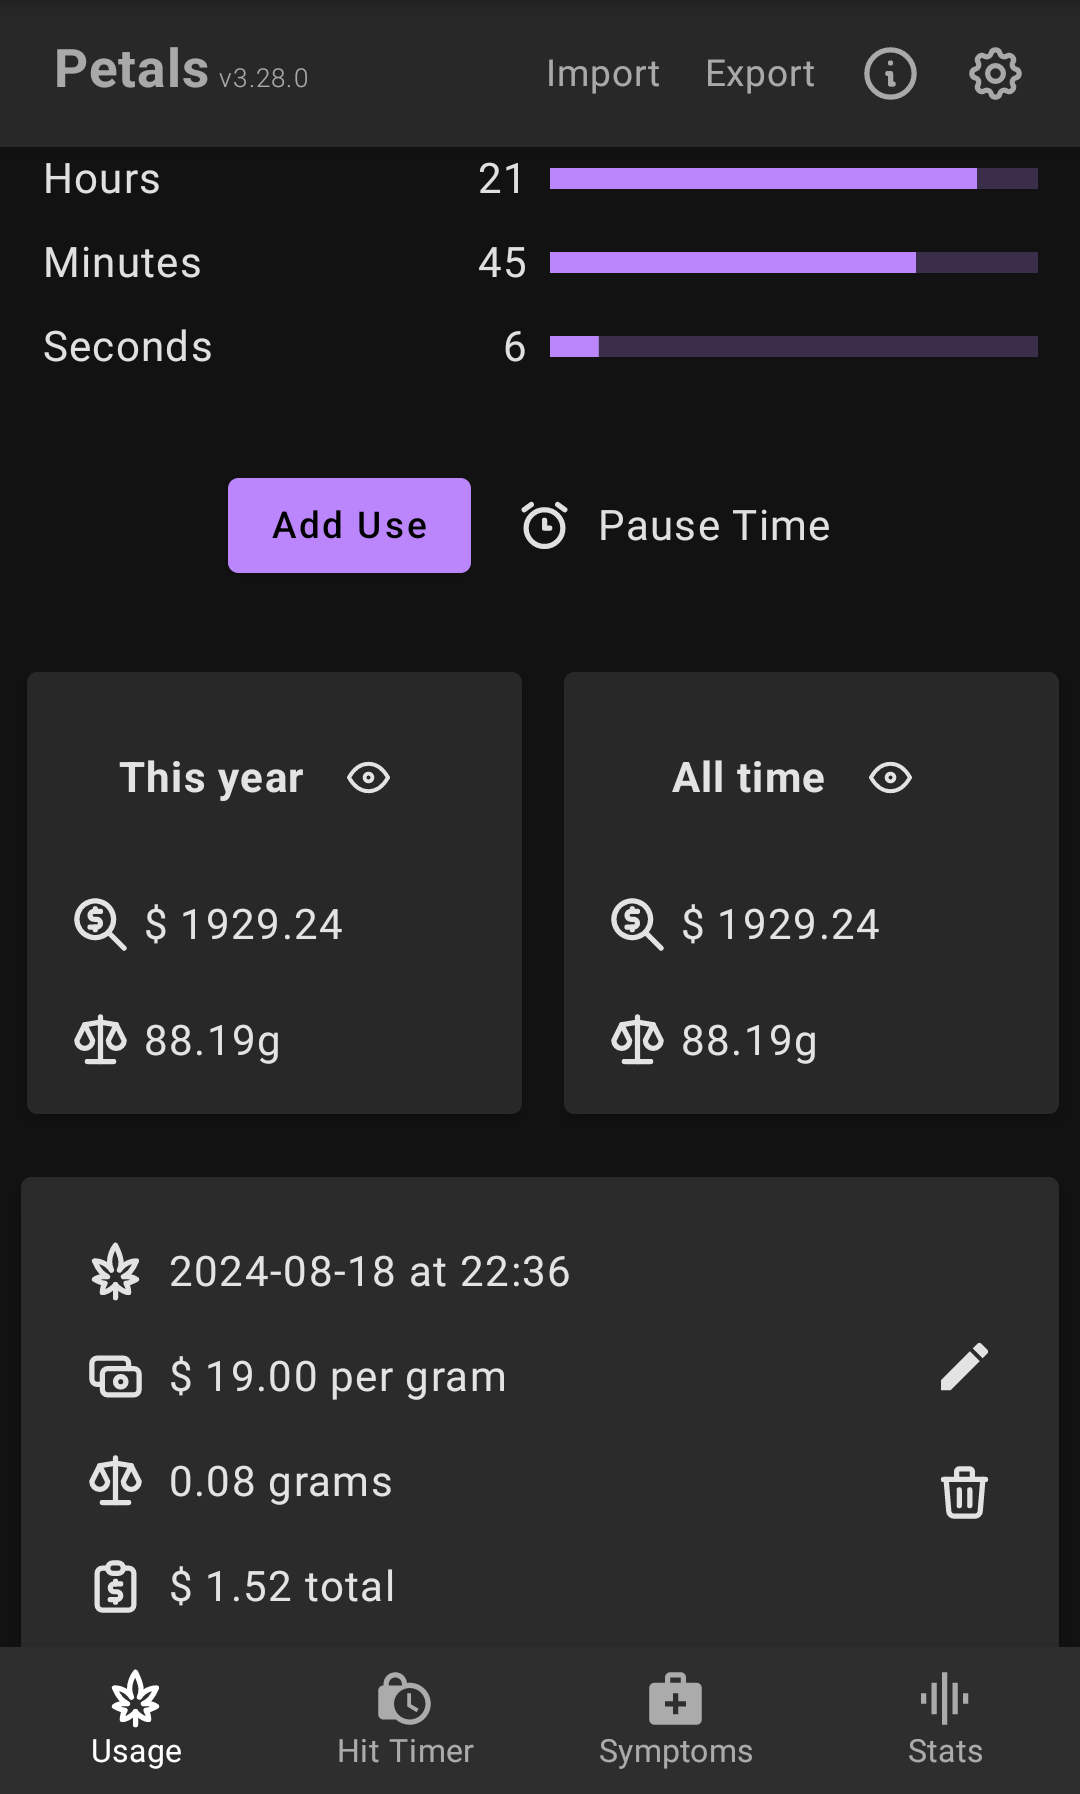1080x1794 pixels.
Task: Click the alarm clock Pause Time icon
Action: (x=545, y=525)
